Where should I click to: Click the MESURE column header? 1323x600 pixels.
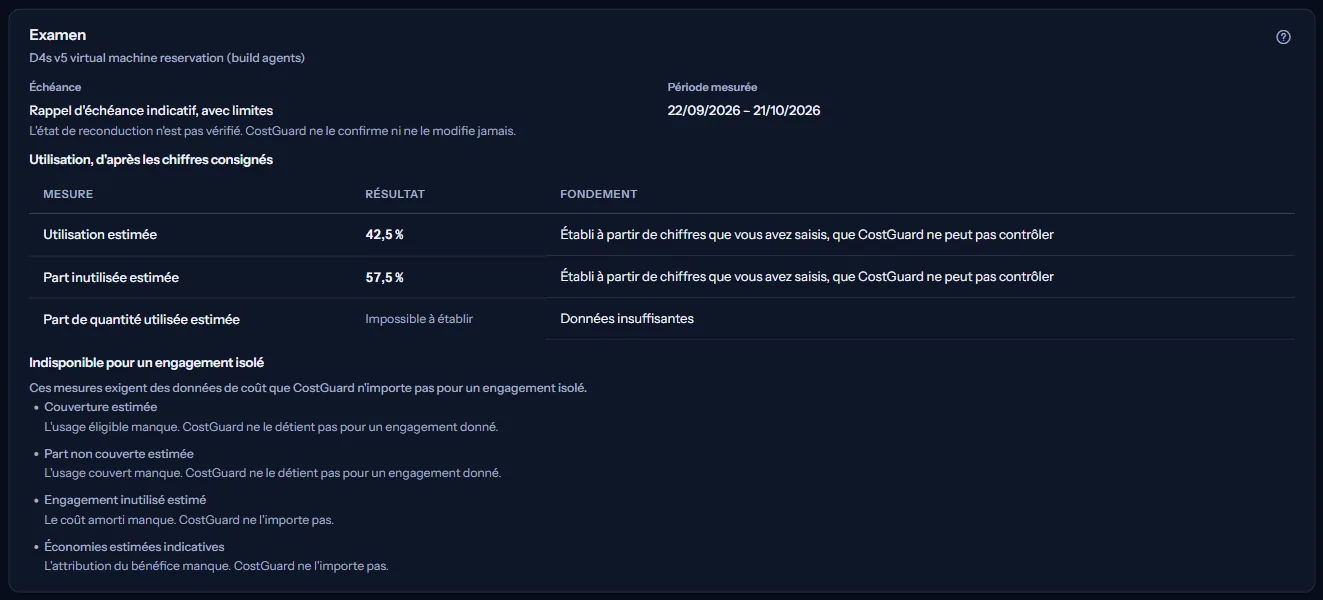point(68,194)
